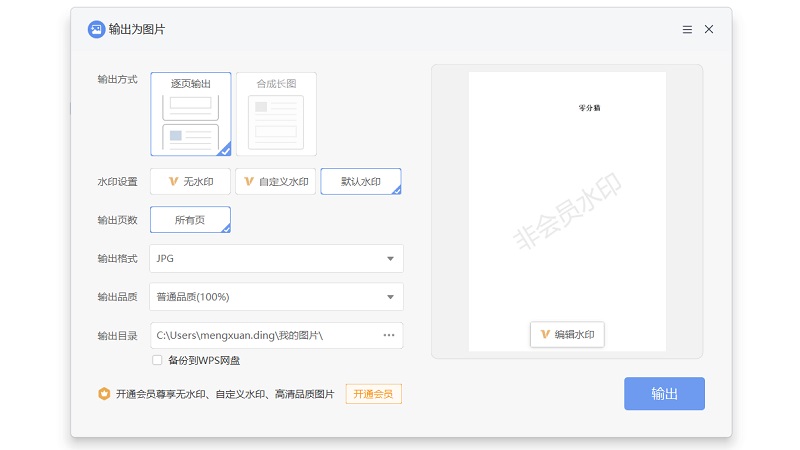Enable 备份到WPS网盘 checkbox
This screenshot has width=800, height=450.
click(157, 360)
